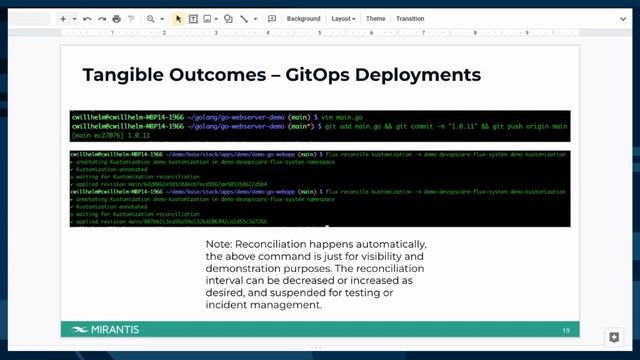The width and height of the screenshot is (640, 360).
Task: Expand the insert image dropdown arrow
Action: click(x=216, y=19)
